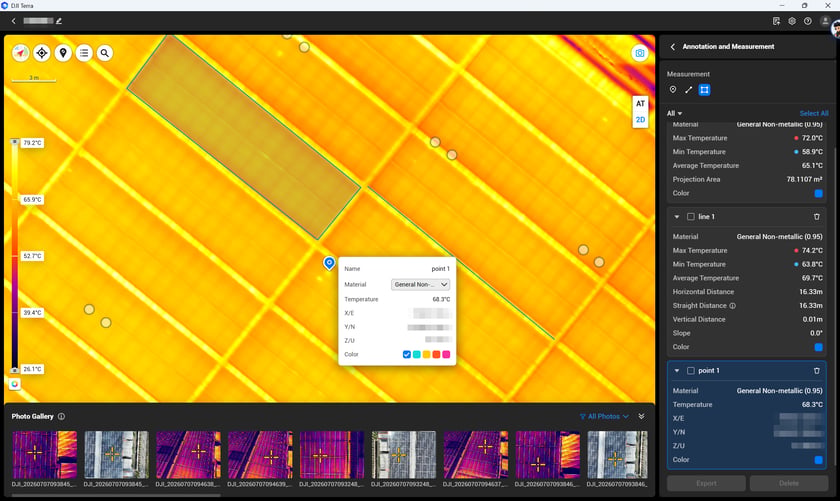Tick the point 1 checkbox
This screenshot has width=840, height=501.
click(x=691, y=370)
